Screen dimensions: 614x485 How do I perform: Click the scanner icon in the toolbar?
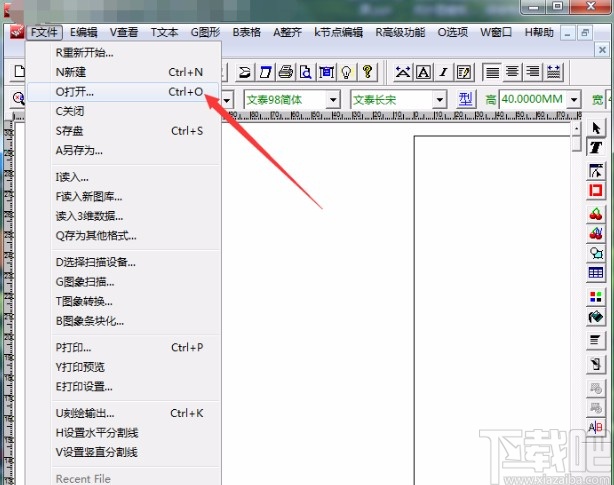tap(245, 72)
